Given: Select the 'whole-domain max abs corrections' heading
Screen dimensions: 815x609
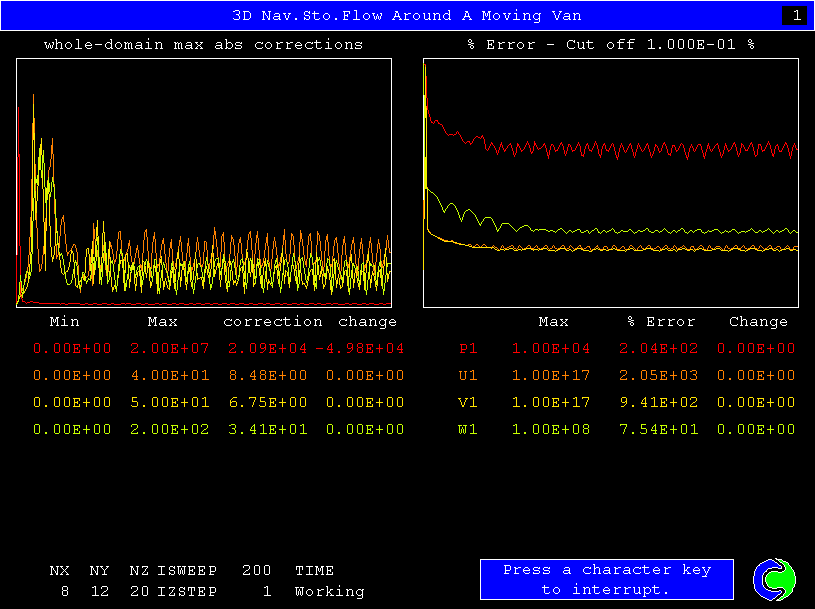Looking at the screenshot, I should tap(203, 45).
